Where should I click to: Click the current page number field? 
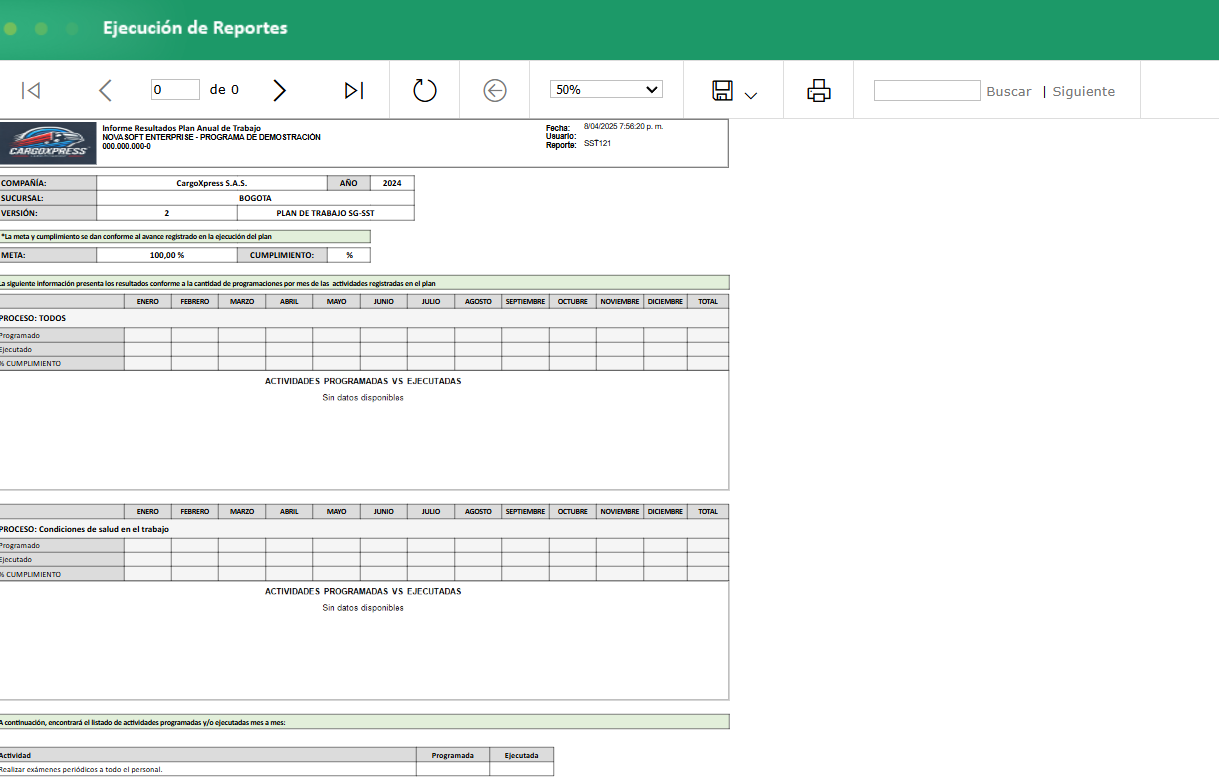point(175,89)
